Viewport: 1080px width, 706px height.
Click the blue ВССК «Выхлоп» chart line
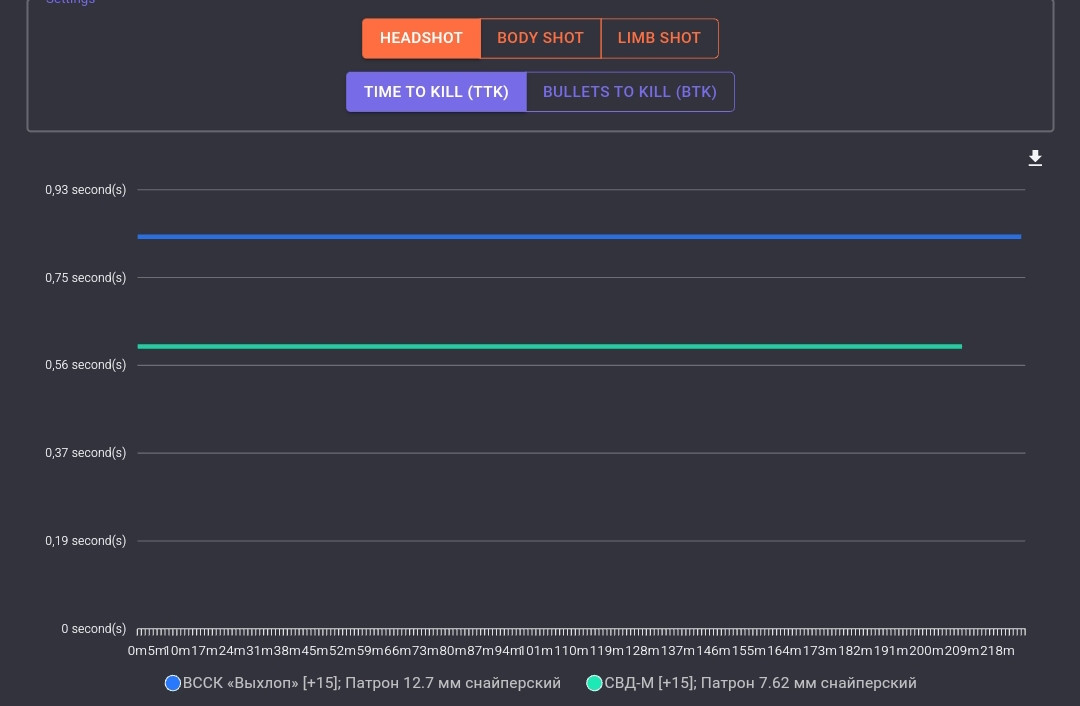pos(579,237)
